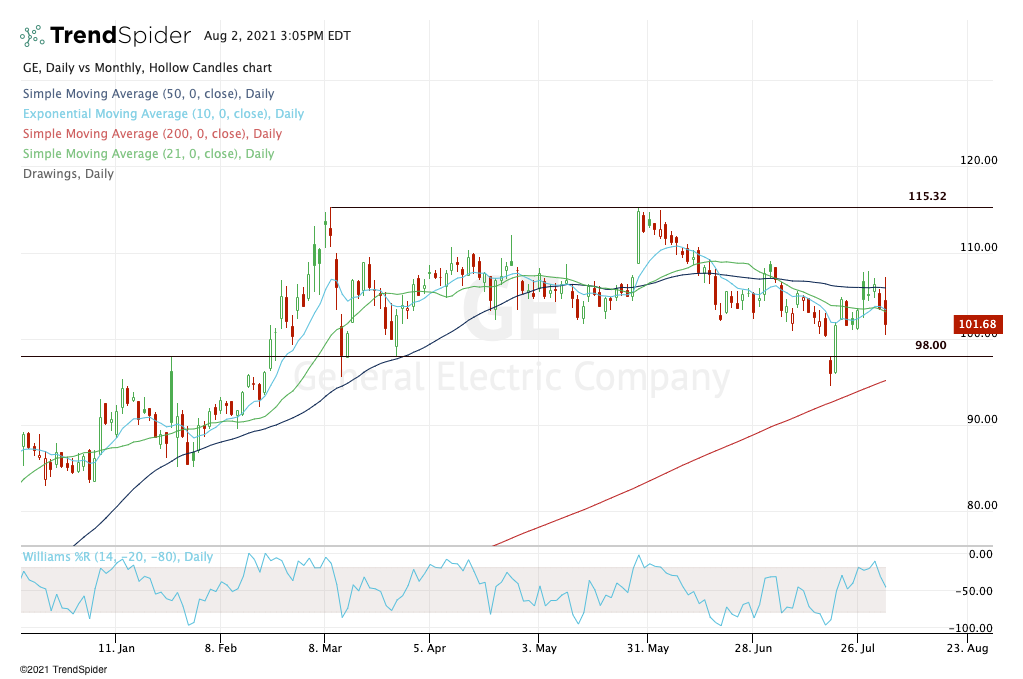Select the 26. Jul date axis label
The height and width of the screenshot is (679, 1023).
[858, 648]
